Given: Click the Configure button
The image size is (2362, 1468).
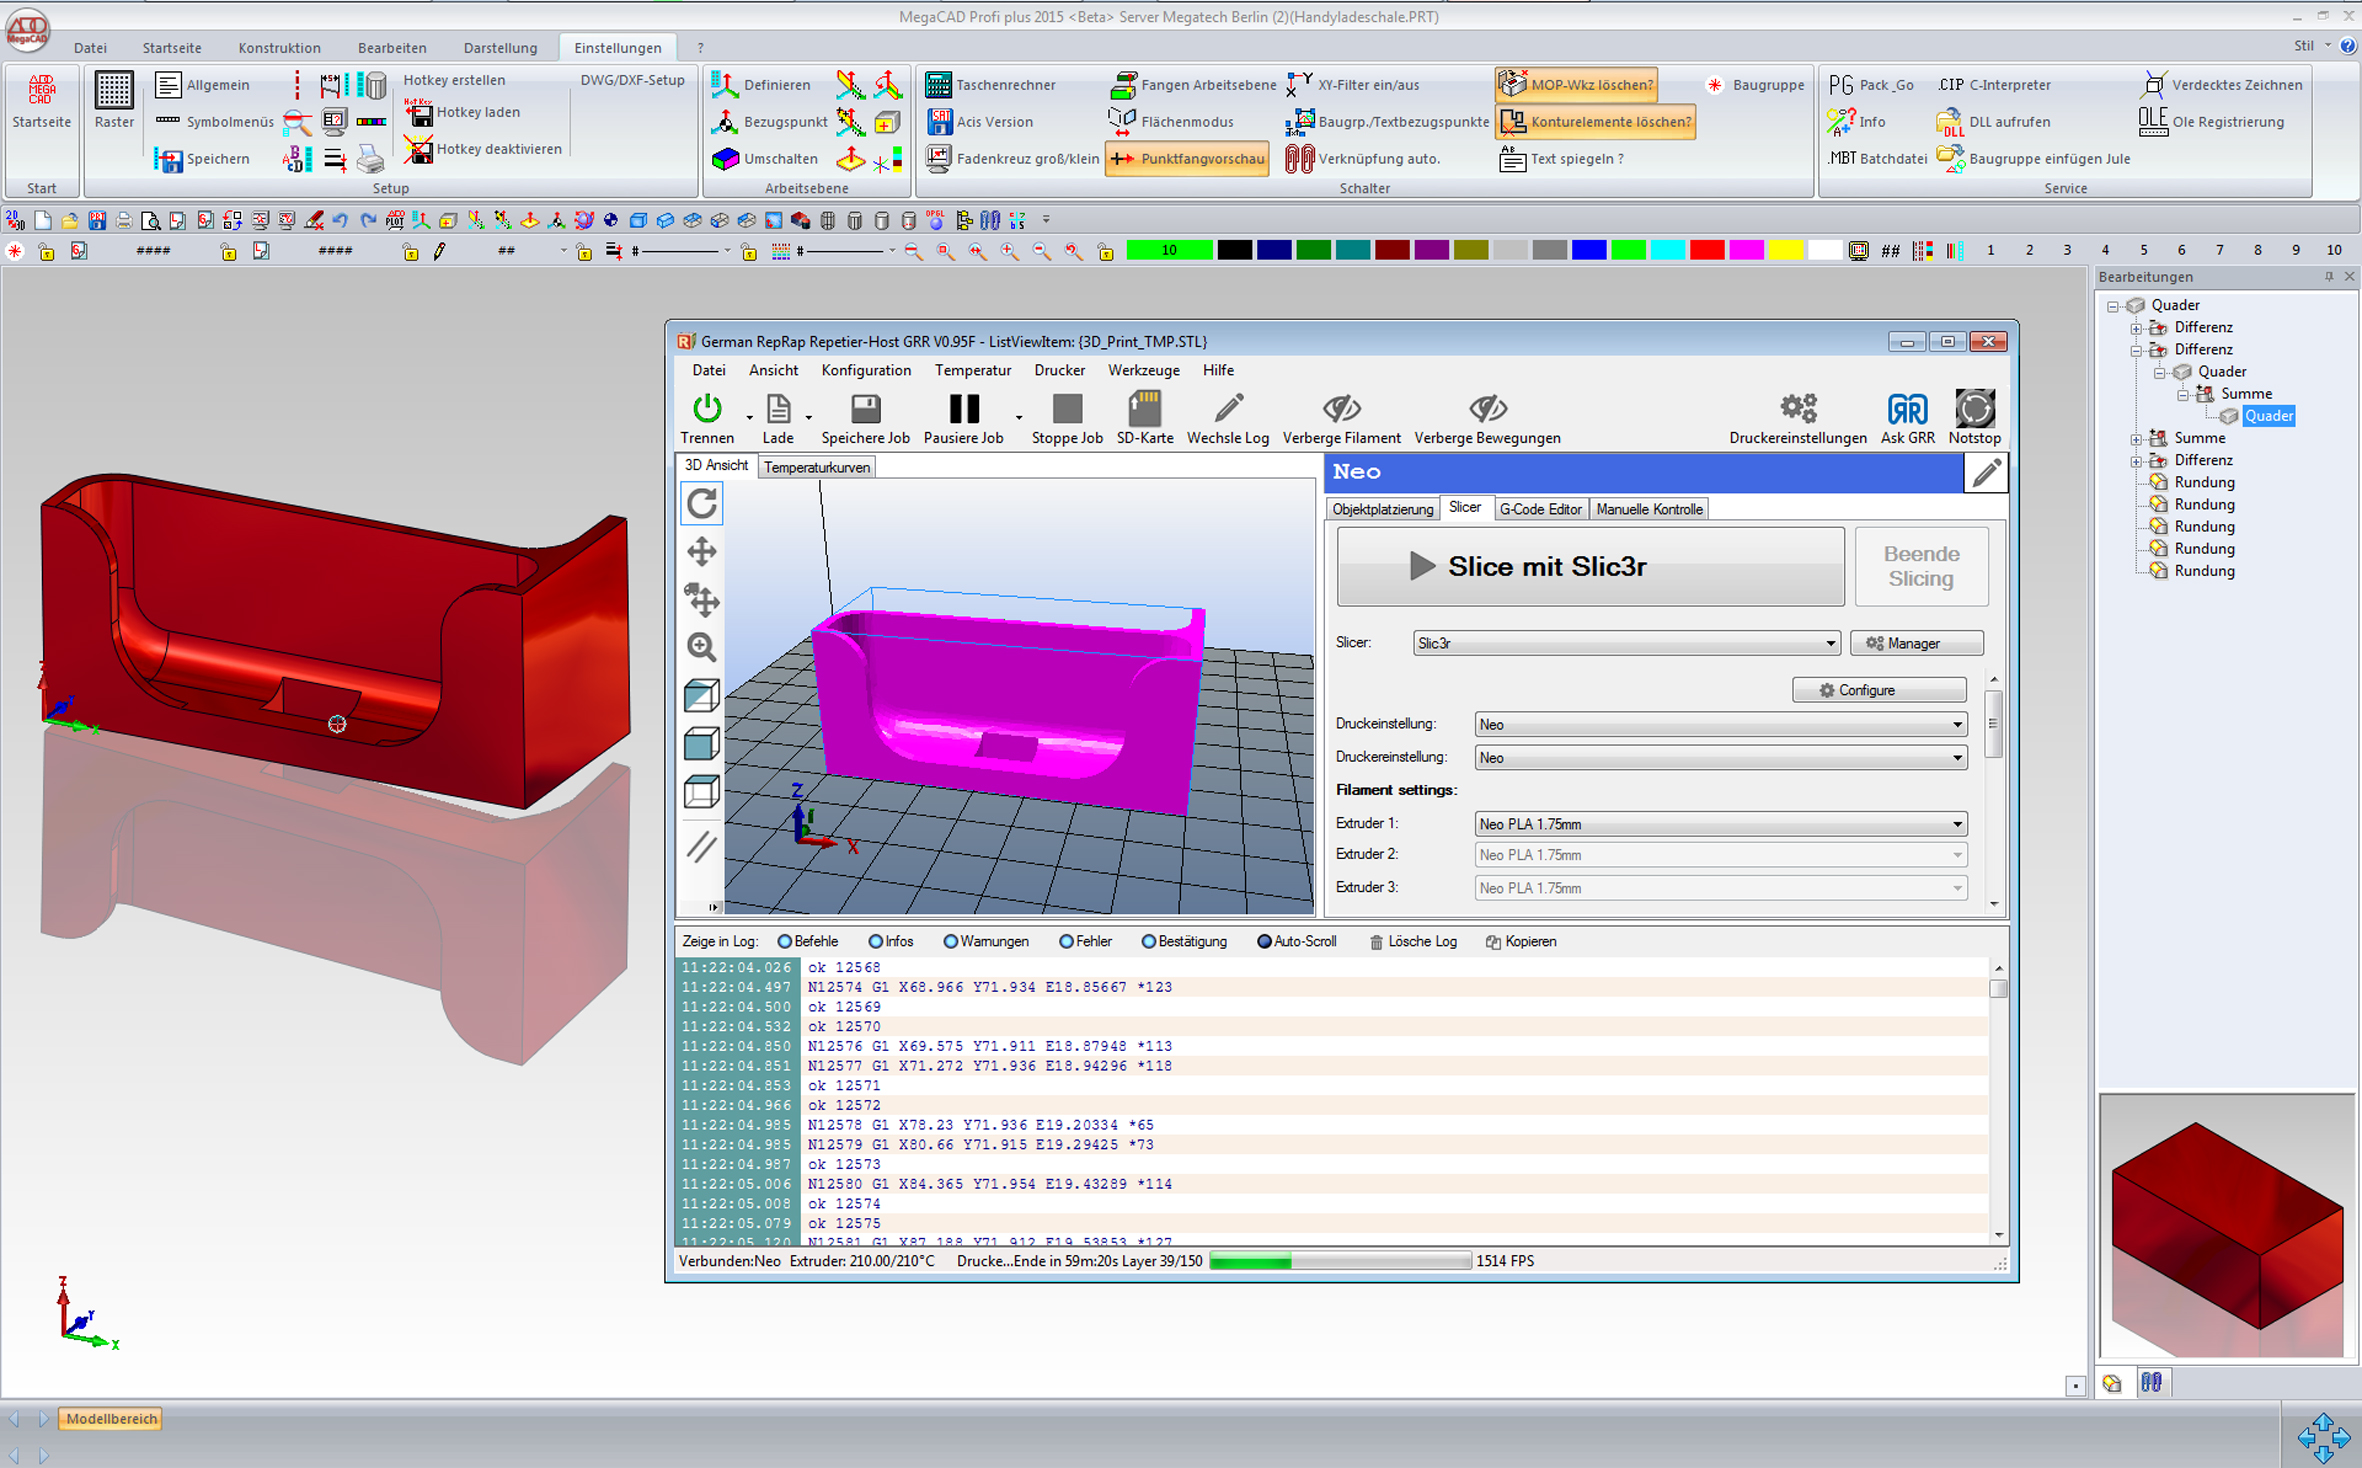Looking at the screenshot, I should 1878,690.
